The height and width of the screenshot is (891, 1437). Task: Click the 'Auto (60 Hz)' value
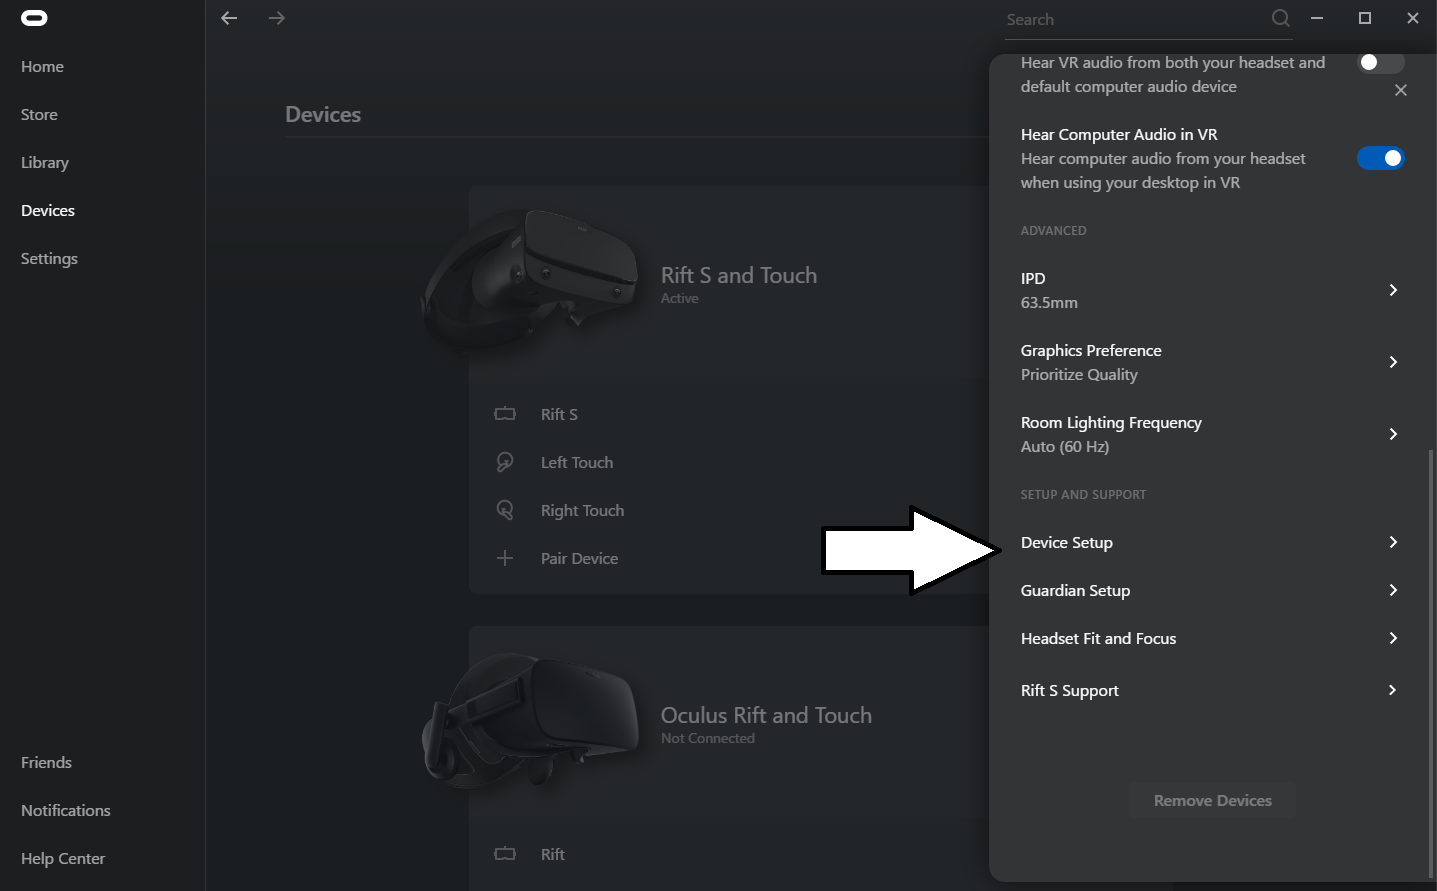click(x=1065, y=446)
